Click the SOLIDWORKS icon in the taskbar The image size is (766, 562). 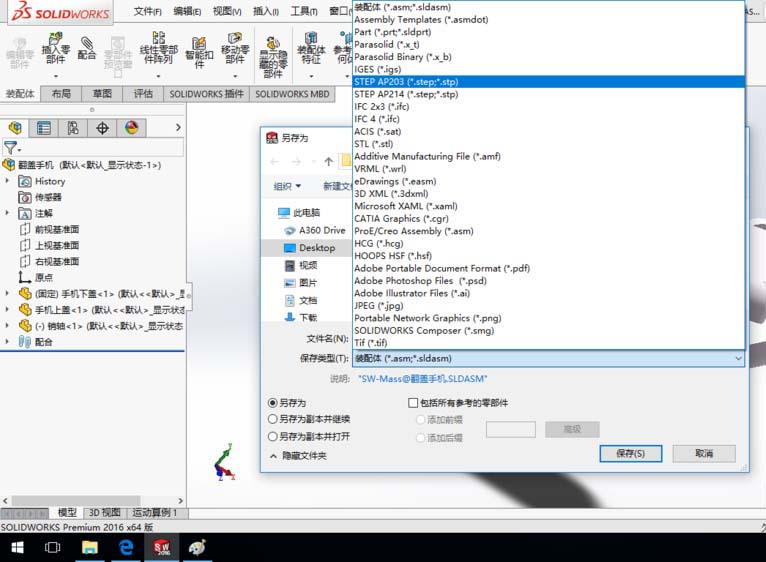pyautogui.click(x=162, y=548)
